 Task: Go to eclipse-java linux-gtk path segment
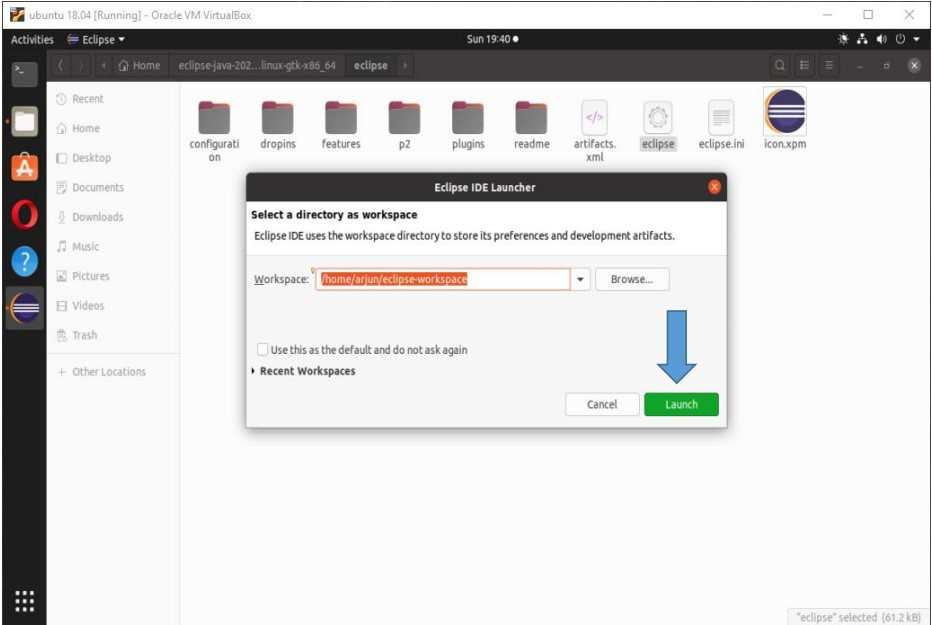pyautogui.click(x=257, y=65)
